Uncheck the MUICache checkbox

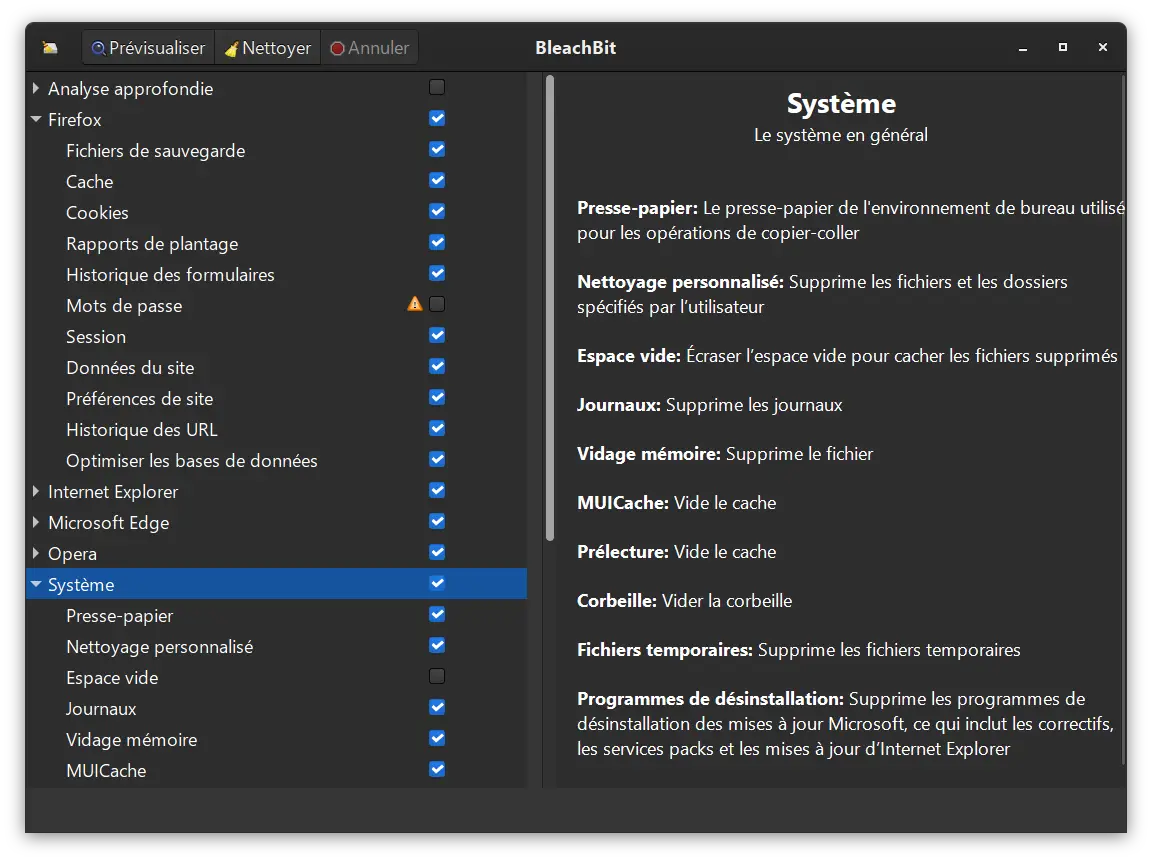[x=437, y=769]
